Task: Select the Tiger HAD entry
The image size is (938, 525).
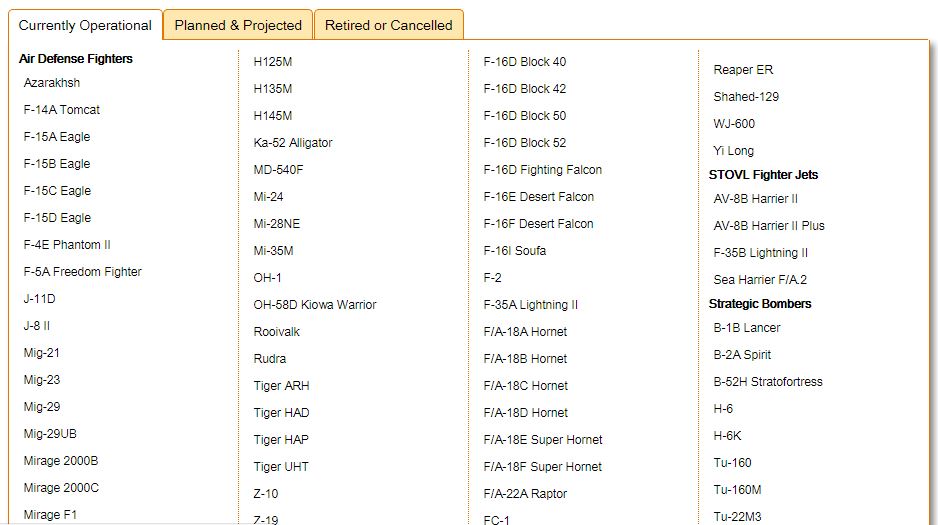Action: [x=282, y=413]
